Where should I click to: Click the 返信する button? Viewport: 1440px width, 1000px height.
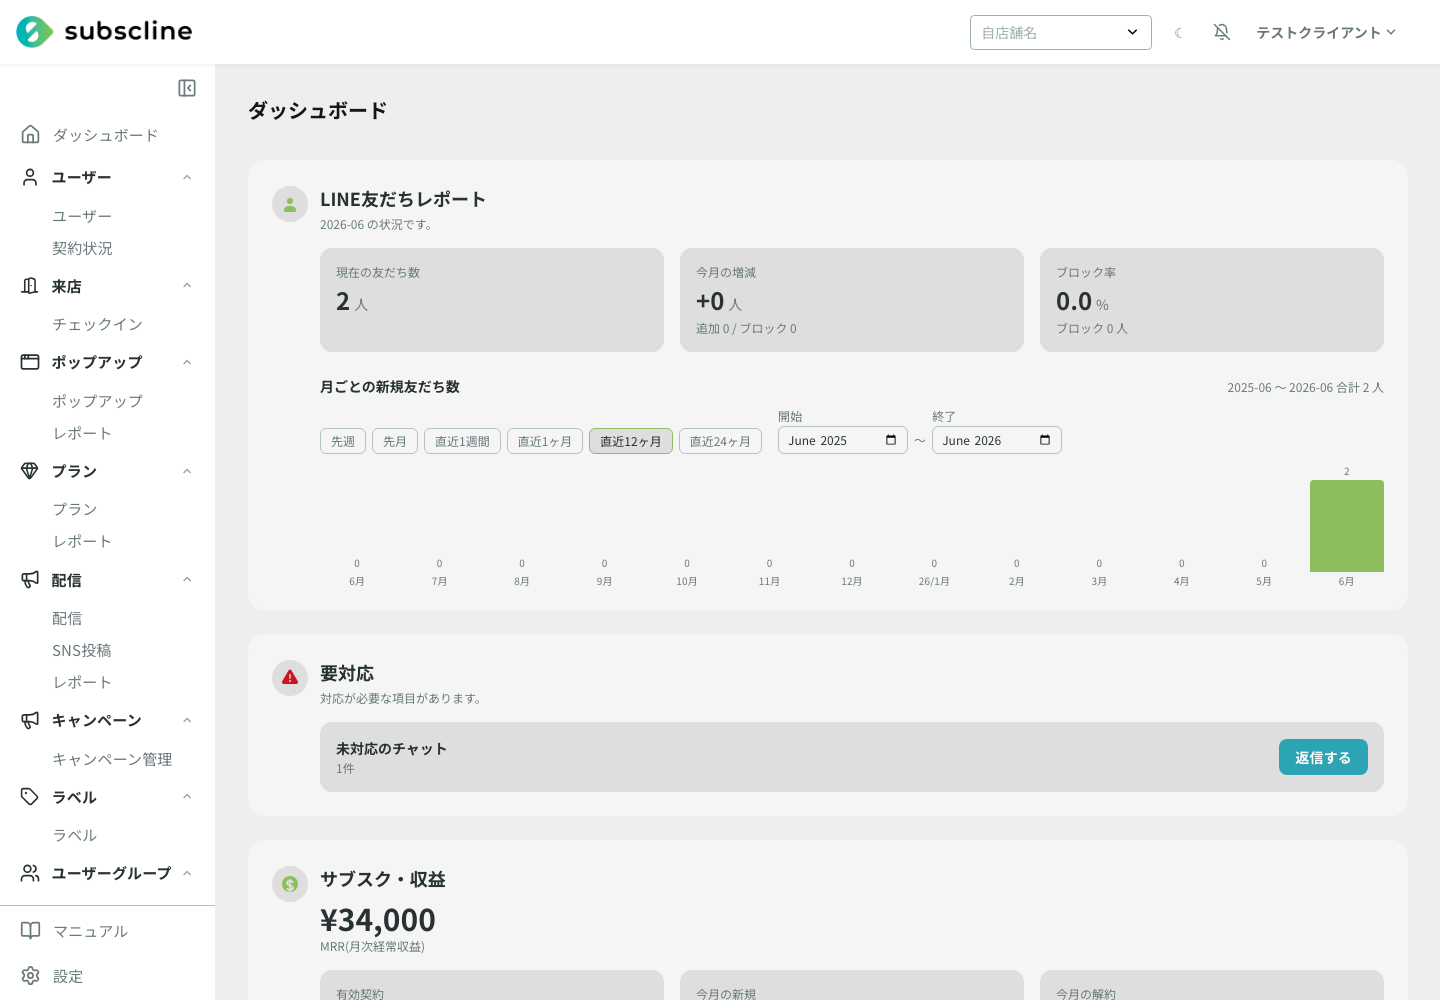point(1323,757)
